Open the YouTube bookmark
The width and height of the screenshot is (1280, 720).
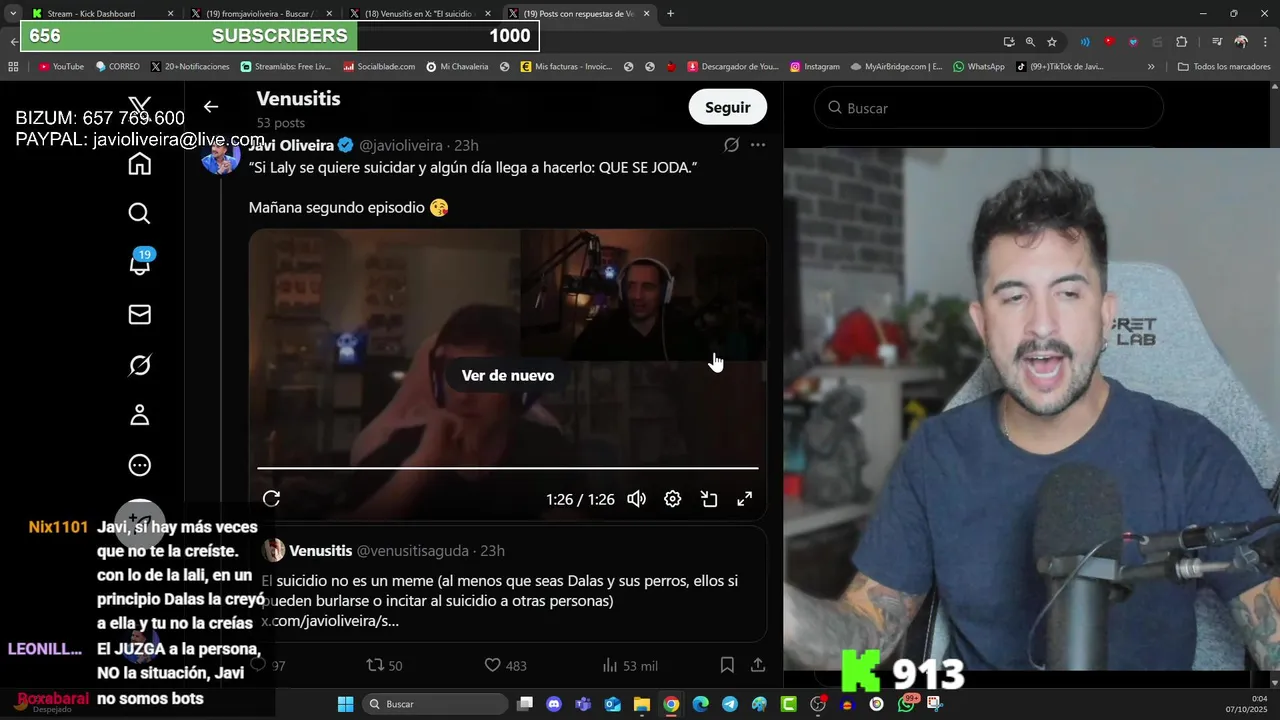tap(61, 67)
